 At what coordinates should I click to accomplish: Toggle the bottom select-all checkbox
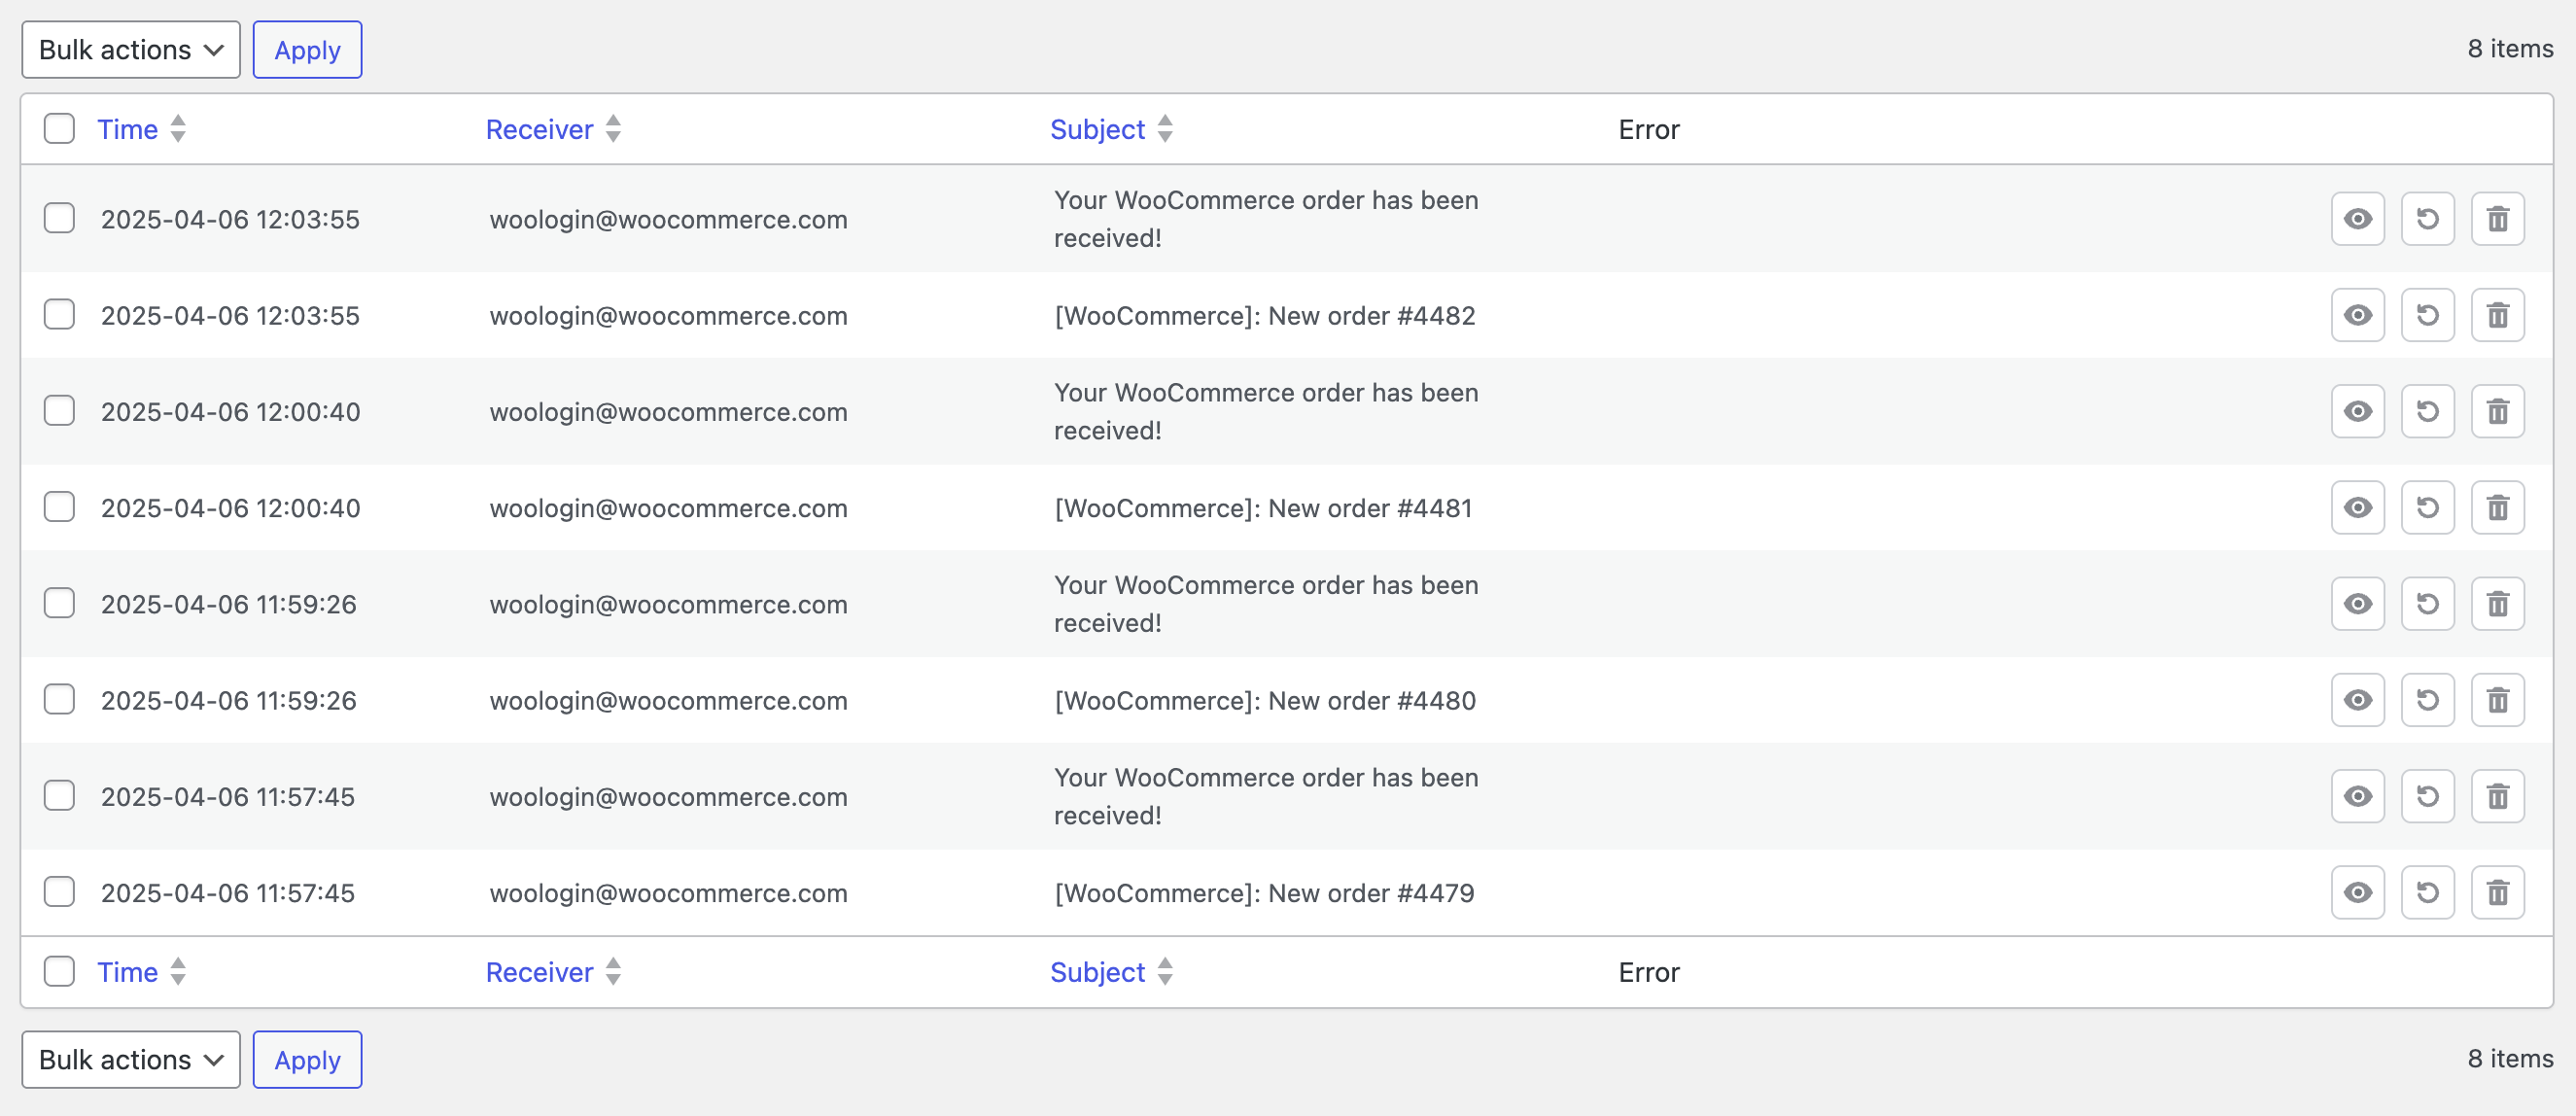(59, 972)
